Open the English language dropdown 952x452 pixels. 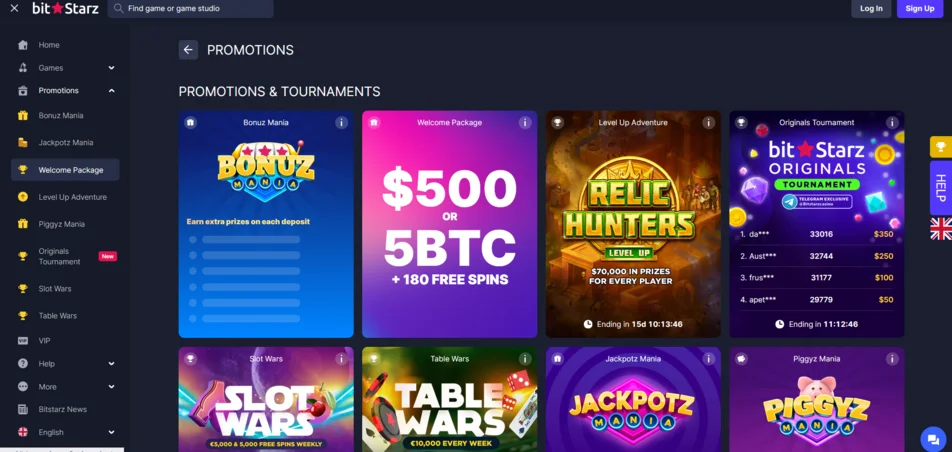point(66,432)
